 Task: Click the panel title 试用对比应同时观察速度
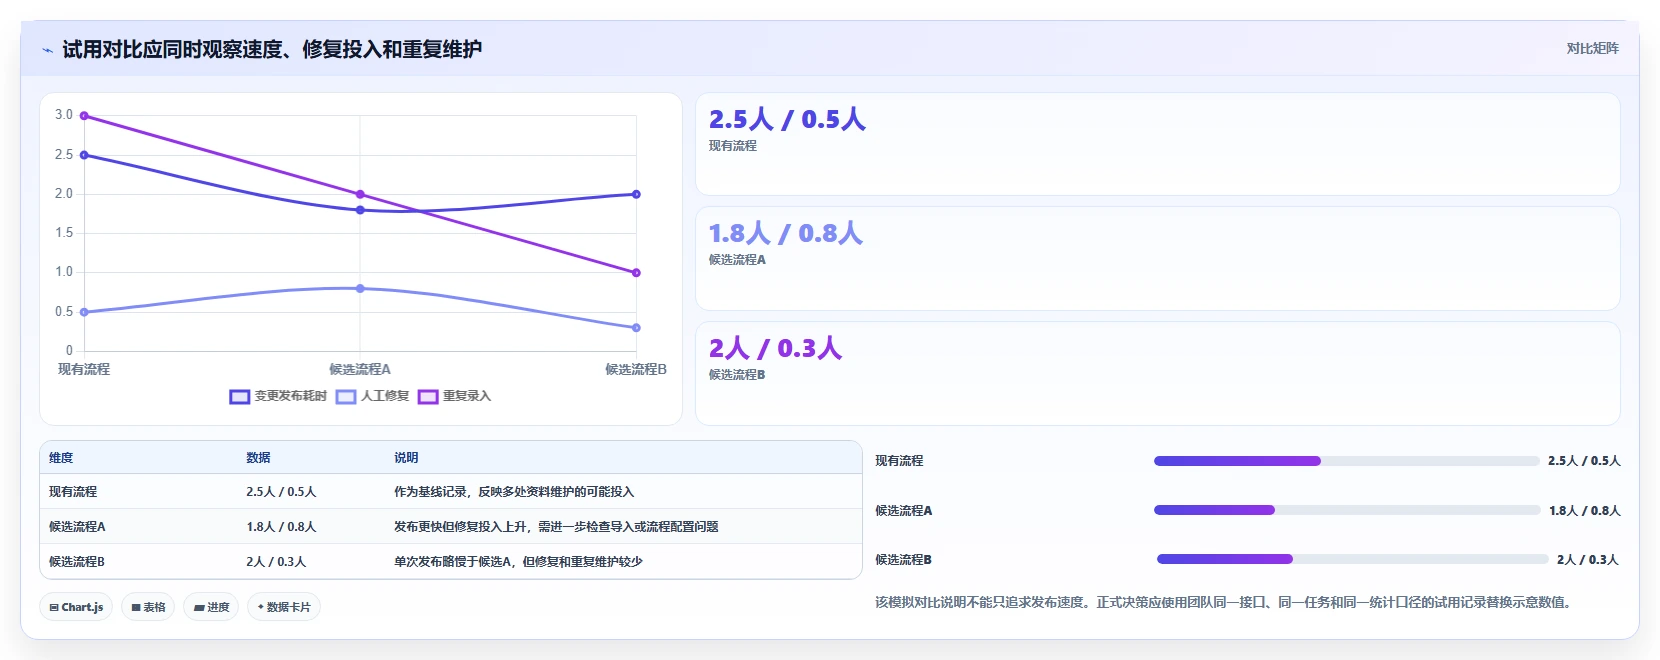272,49
